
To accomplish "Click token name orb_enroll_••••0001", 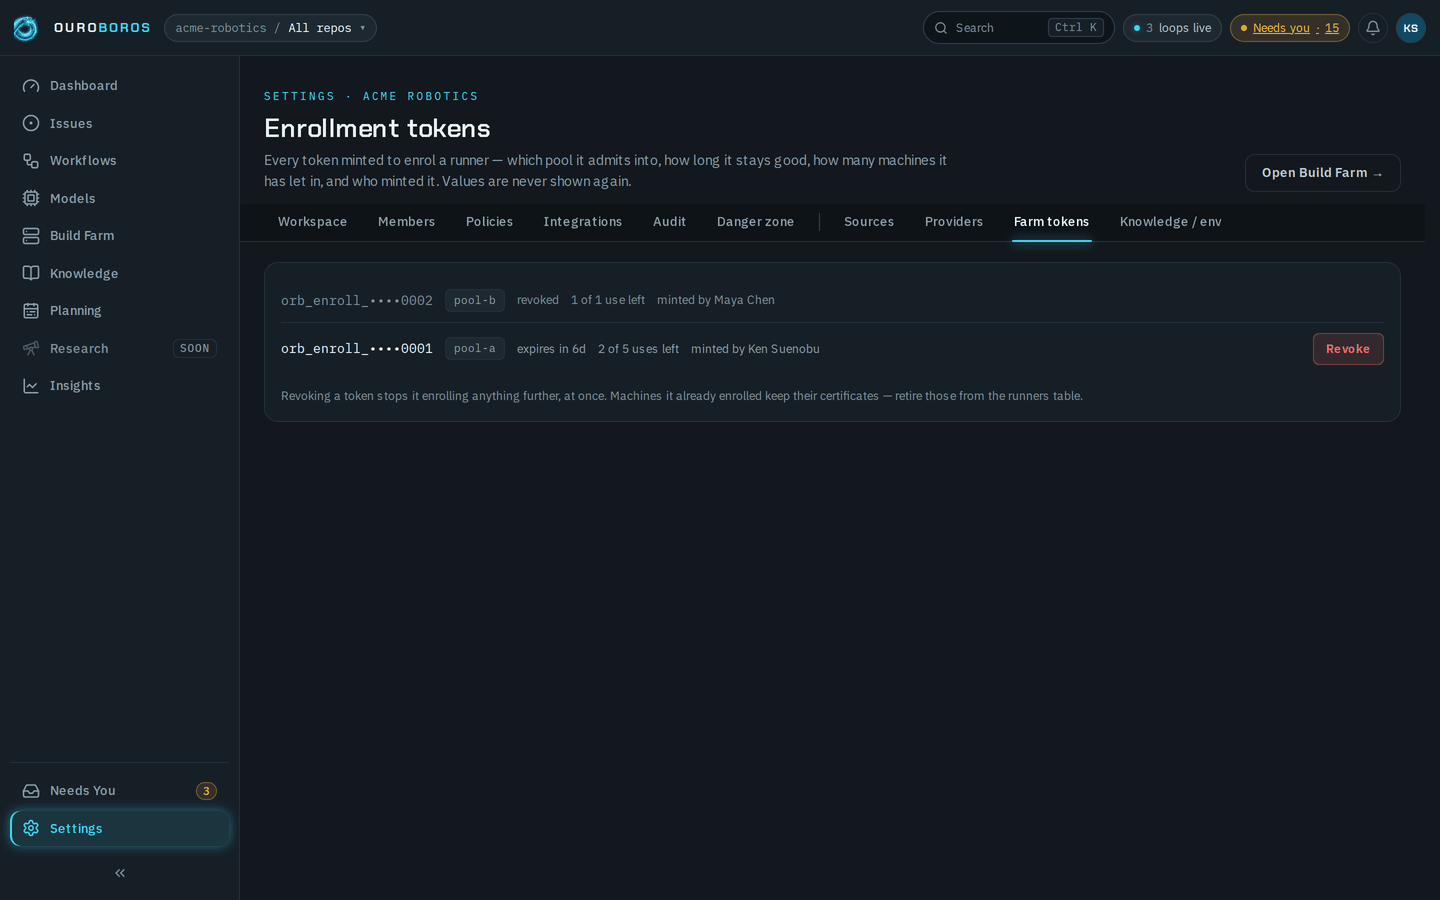I will coord(357,349).
